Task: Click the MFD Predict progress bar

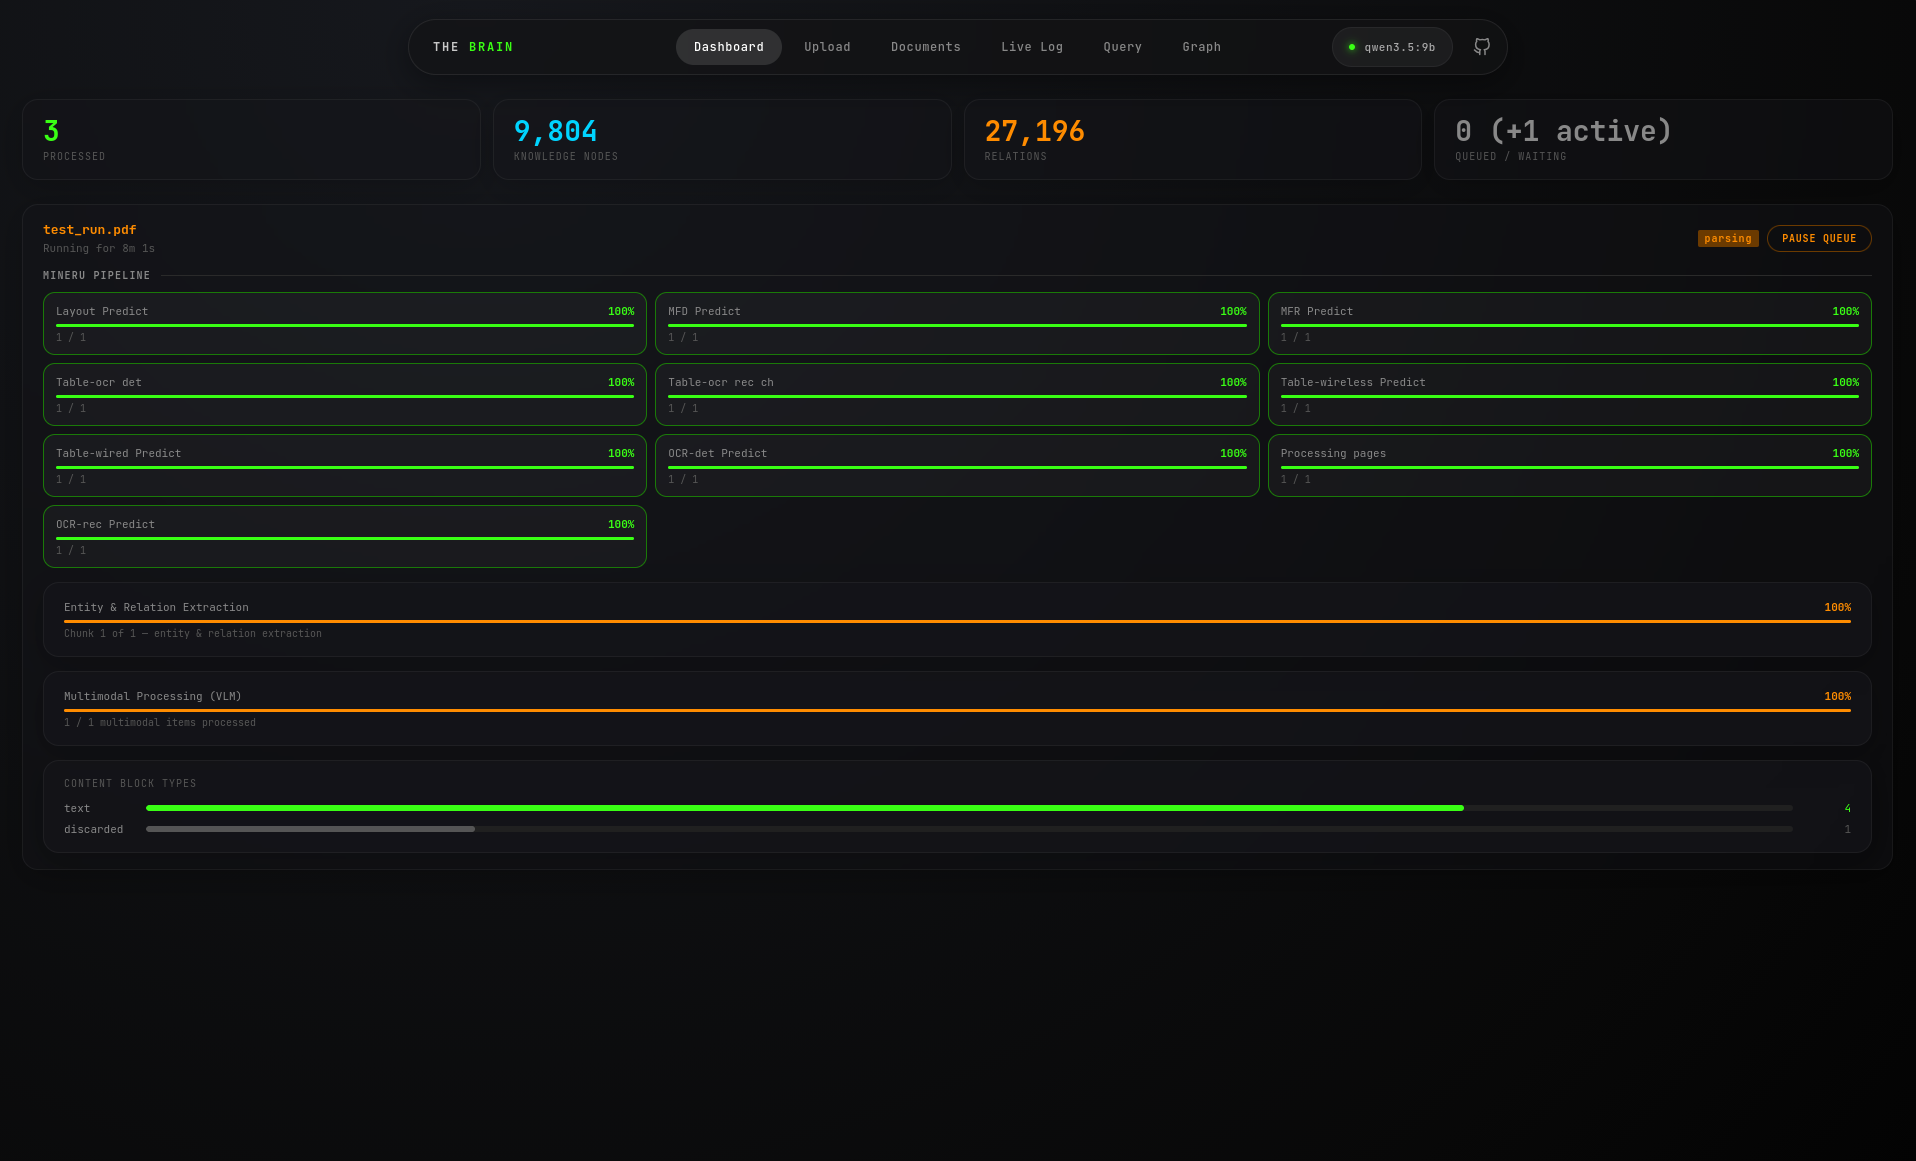Action: (957, 325)
